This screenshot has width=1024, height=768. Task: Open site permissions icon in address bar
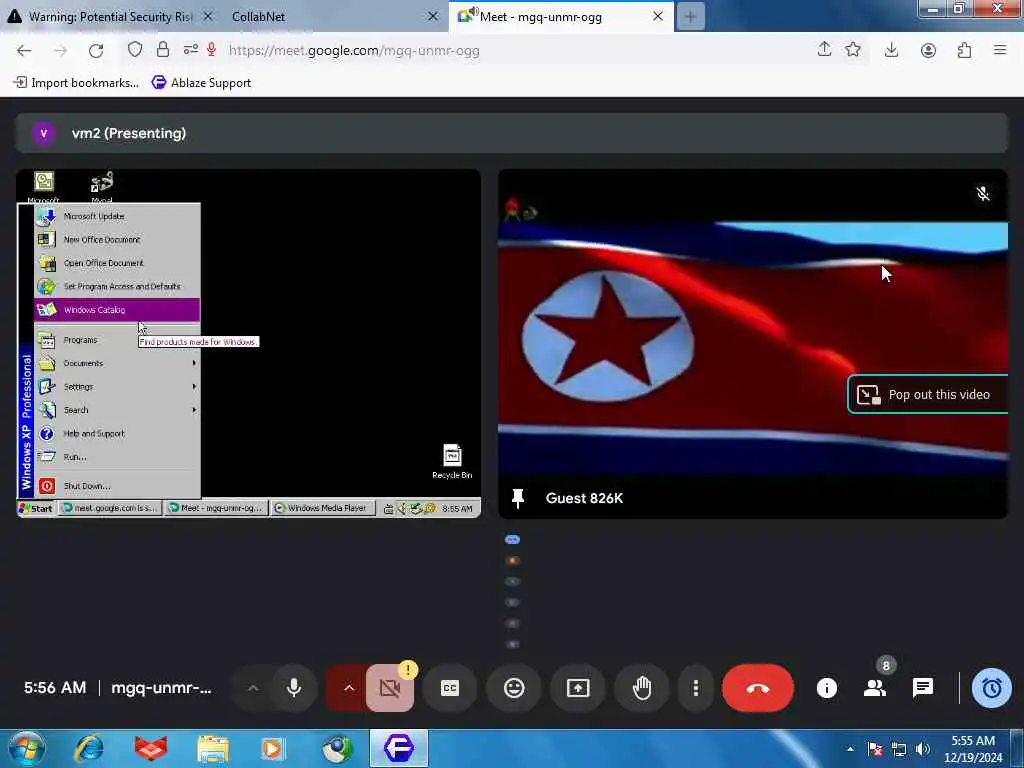[x=191, y=50]
